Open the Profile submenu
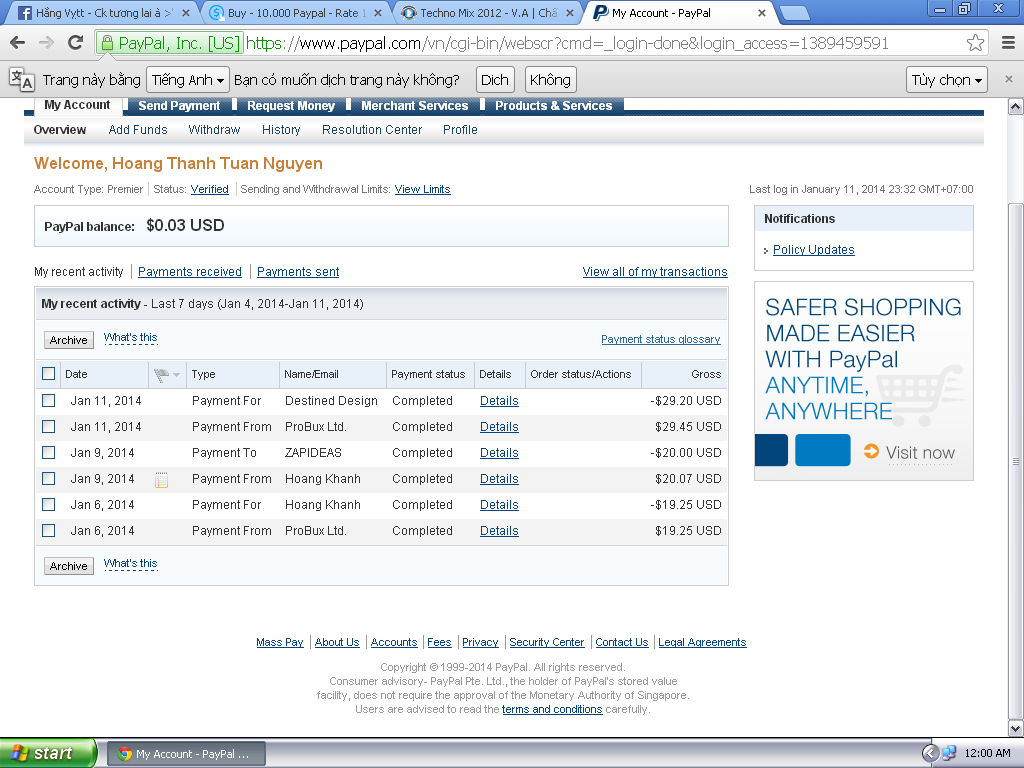The image size is (1024, 768). (460, 130)
